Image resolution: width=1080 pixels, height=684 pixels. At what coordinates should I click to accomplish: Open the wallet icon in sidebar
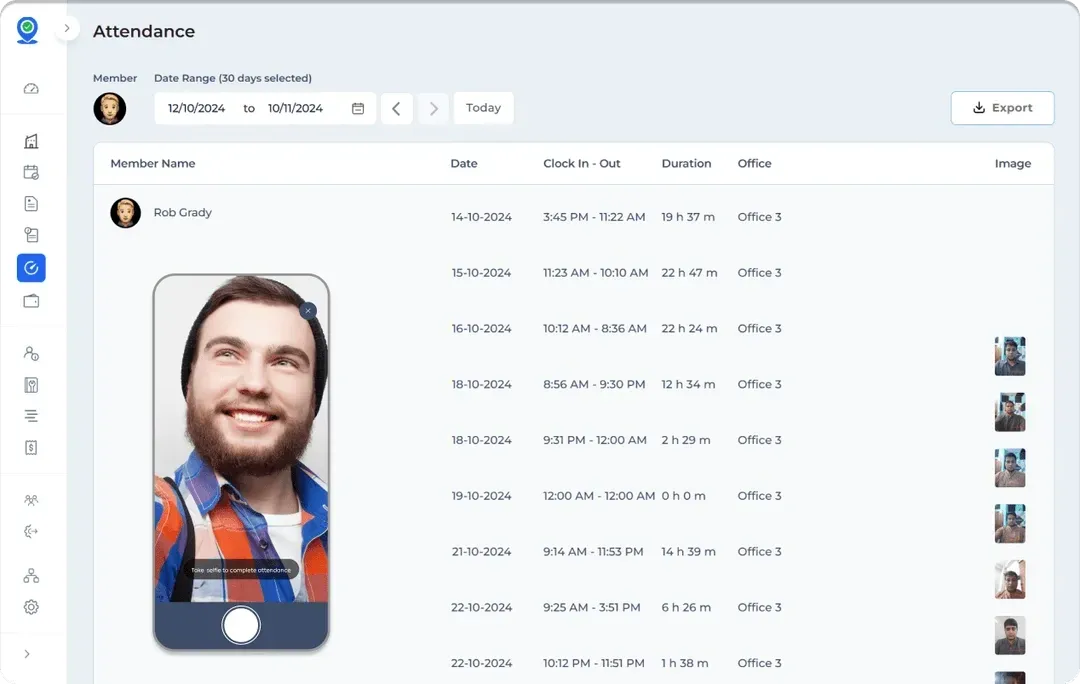[31, 301]
